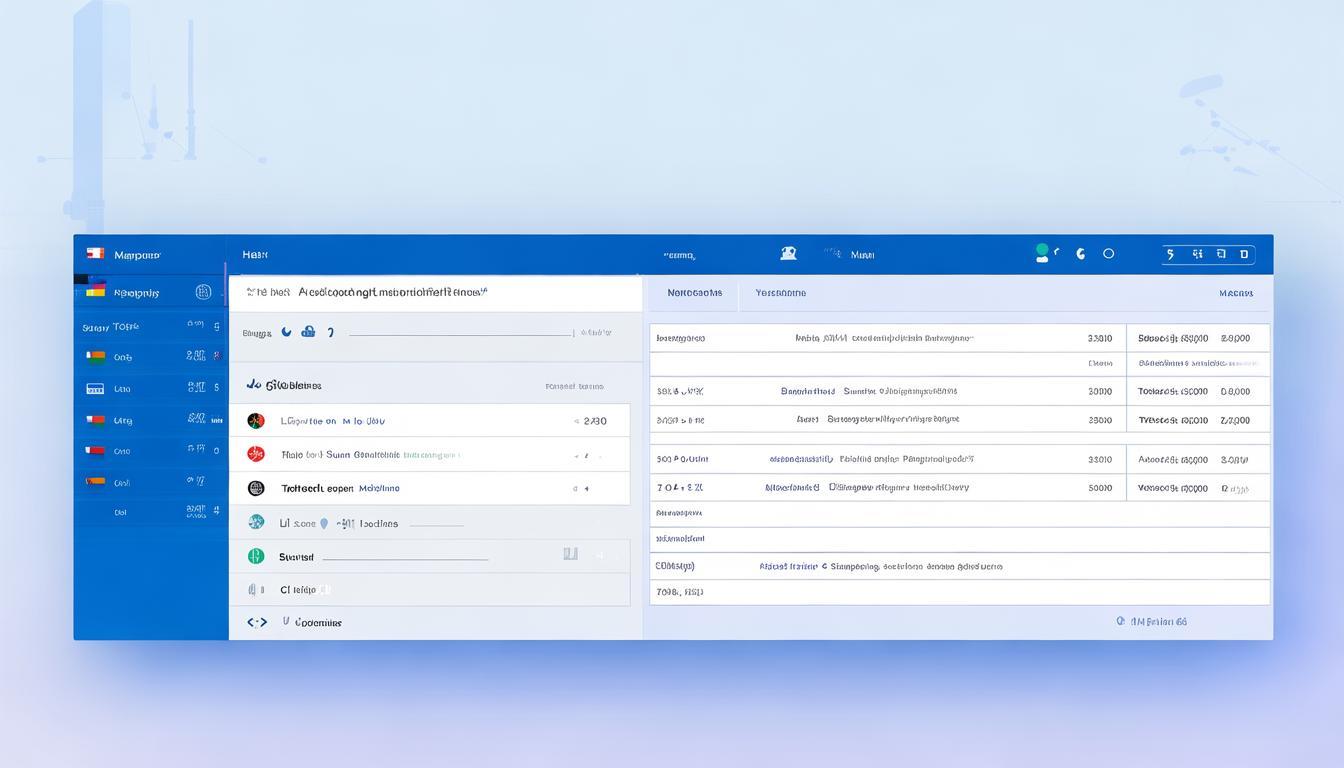Click the blue padlock icon below the title

[308, 332]
